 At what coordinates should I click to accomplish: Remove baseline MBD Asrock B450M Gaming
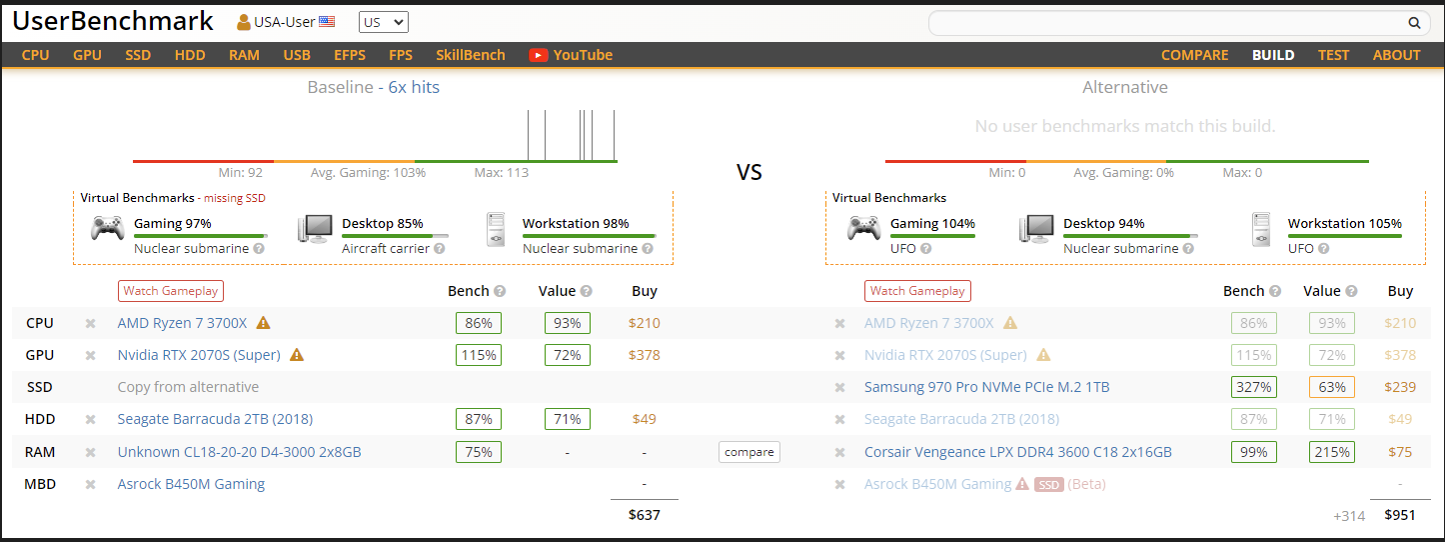click(x=90, y=484)
